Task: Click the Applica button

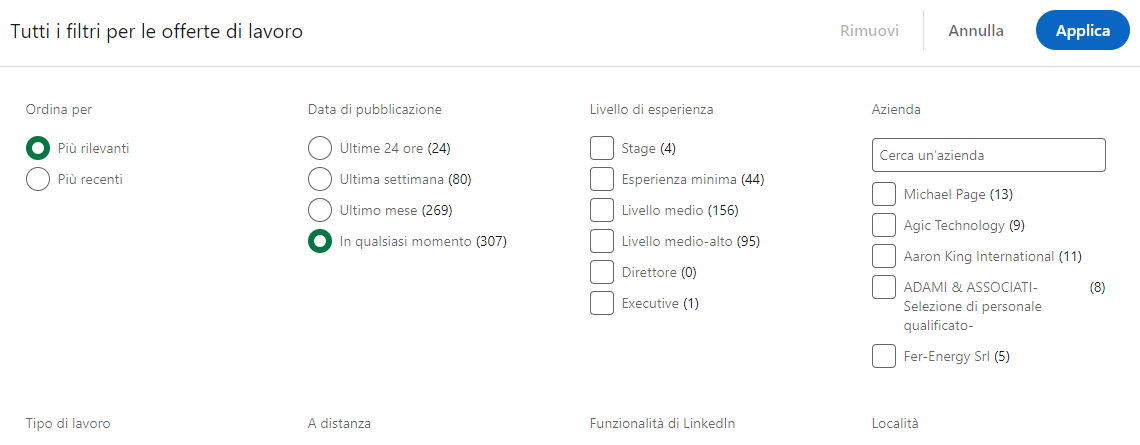Action: click(1083, 31)
